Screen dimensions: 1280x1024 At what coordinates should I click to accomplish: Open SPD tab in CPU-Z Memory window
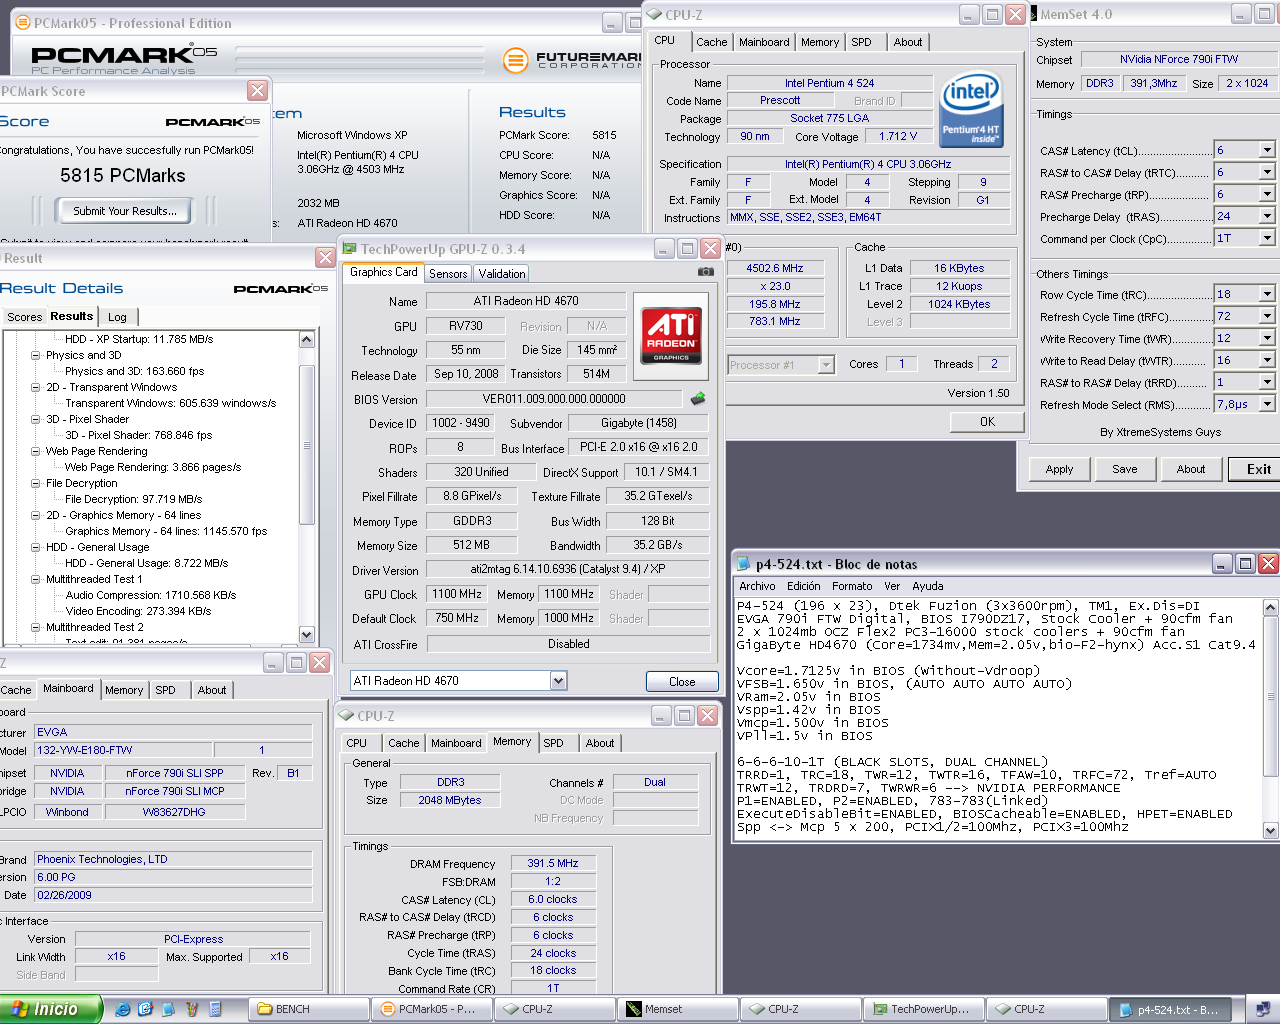[x=554, y=743]
